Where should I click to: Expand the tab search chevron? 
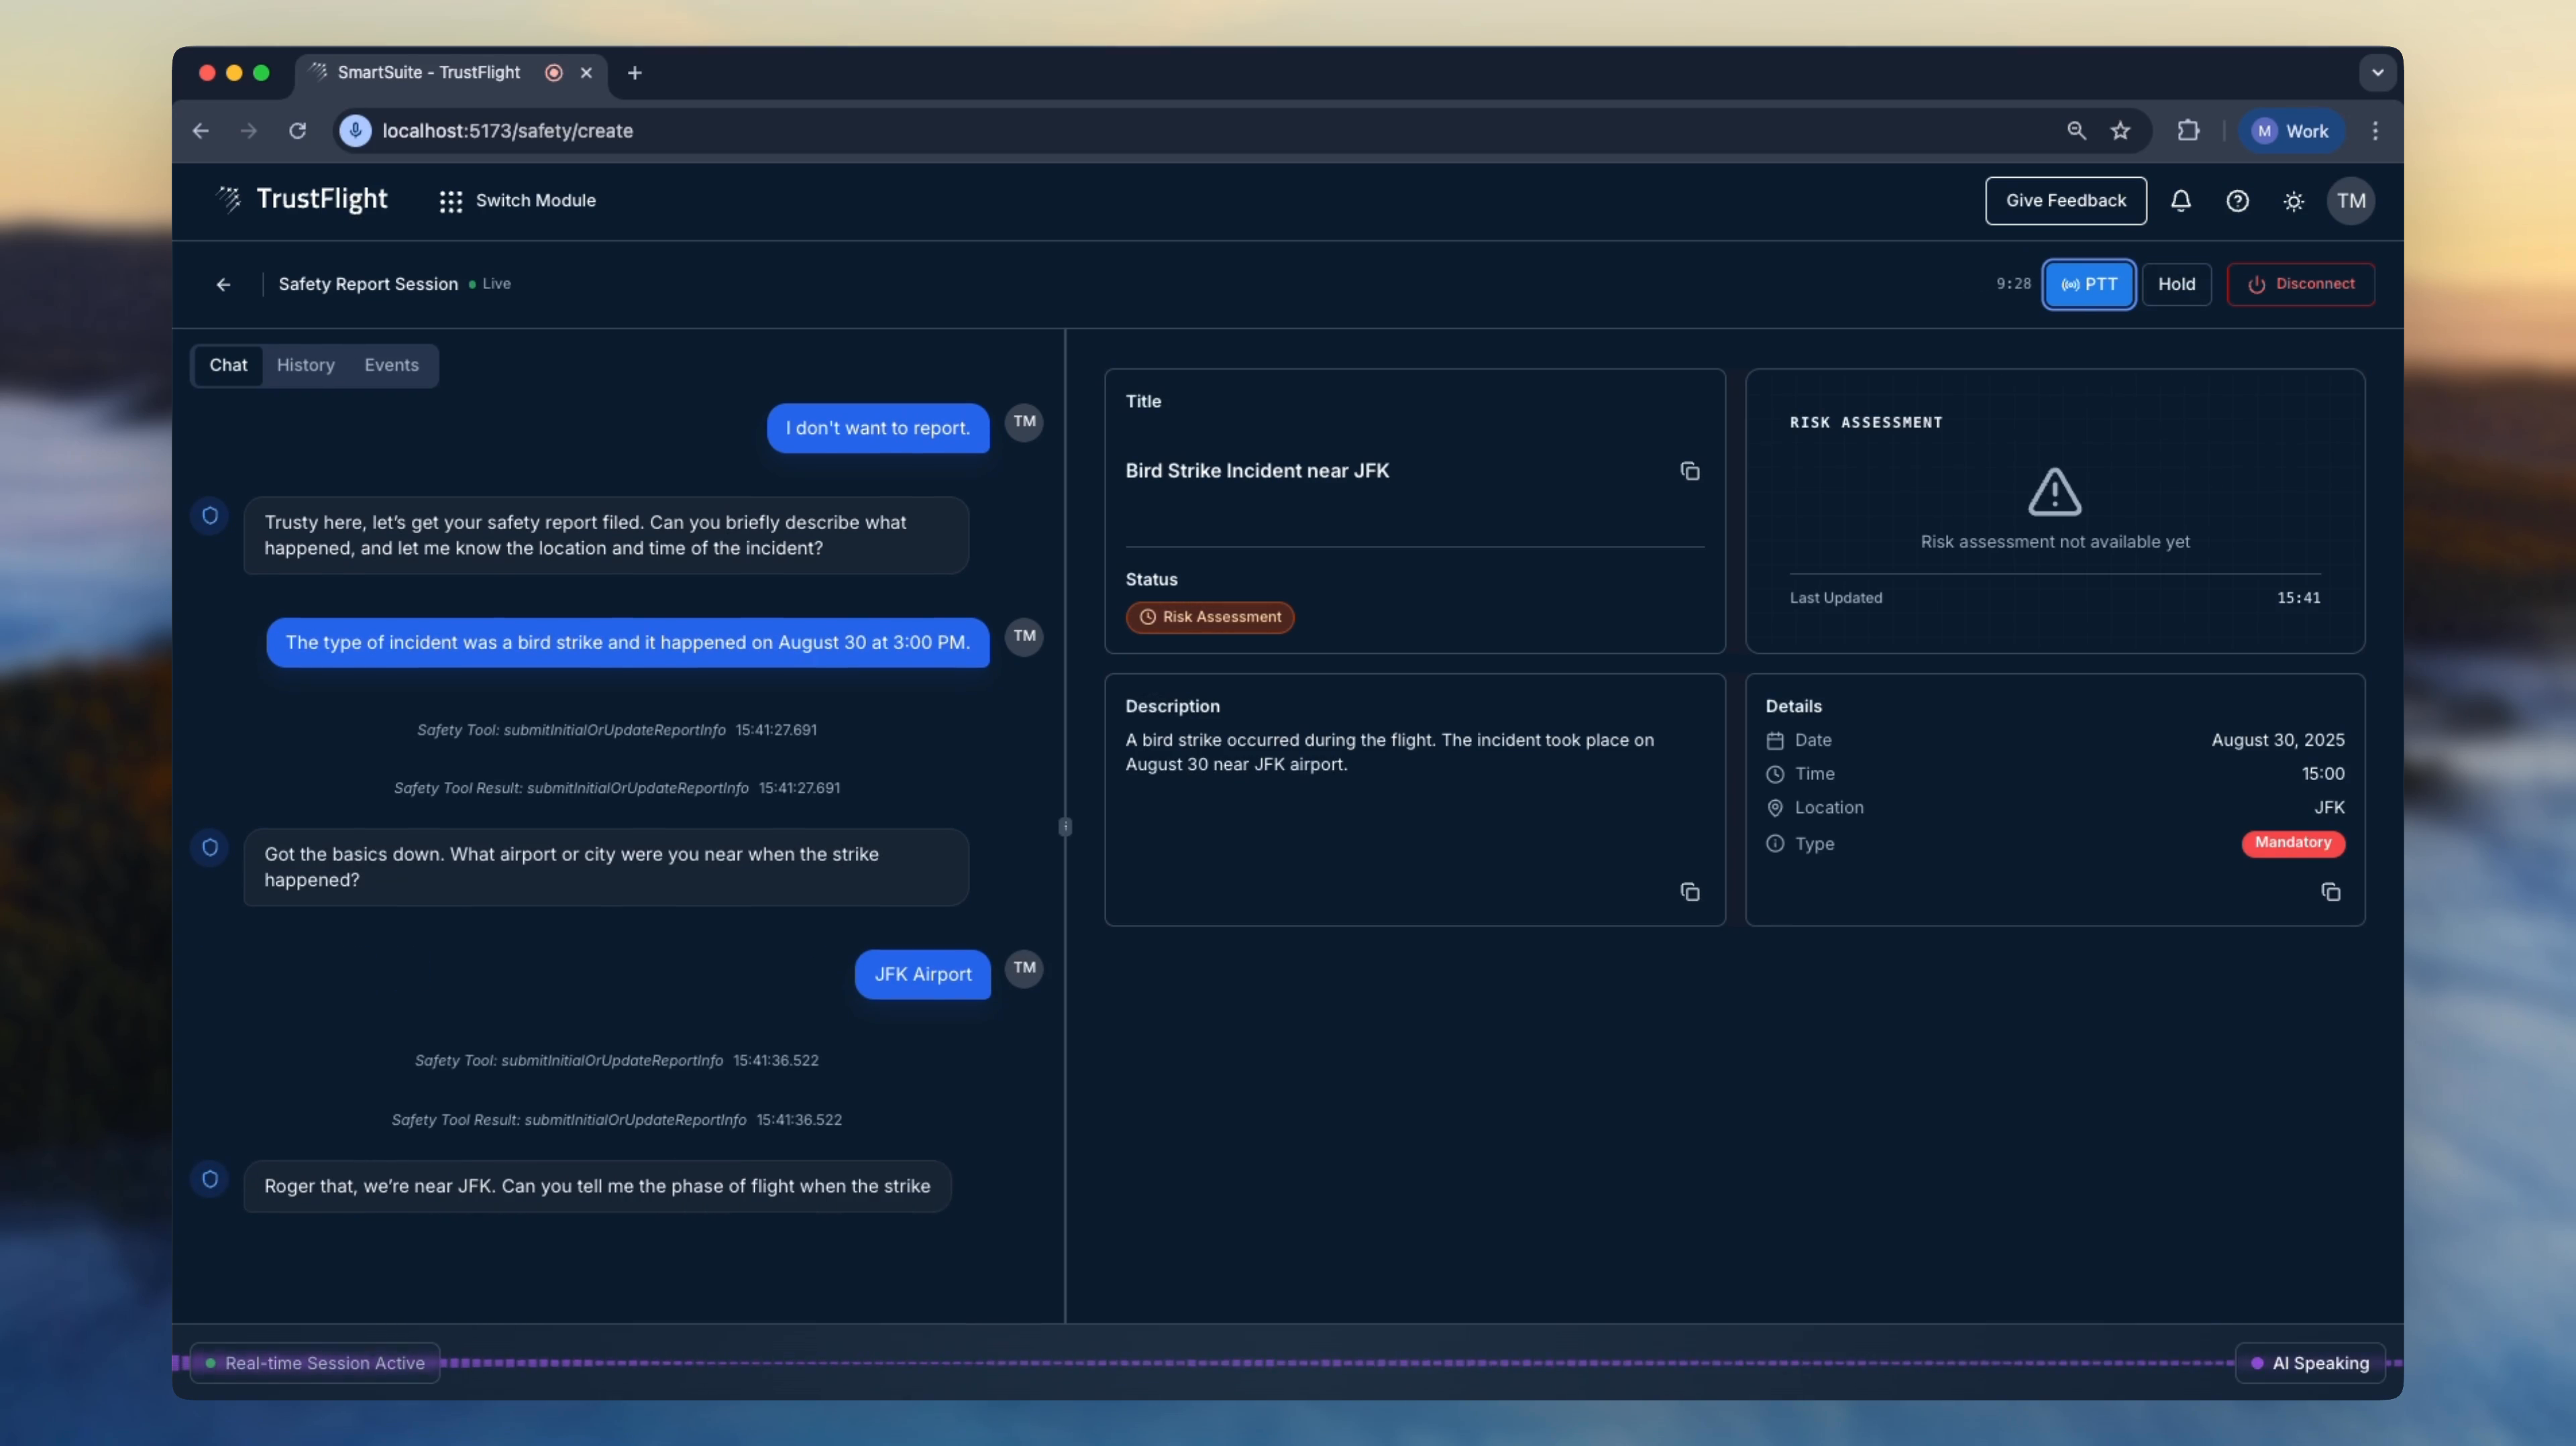2377,72
